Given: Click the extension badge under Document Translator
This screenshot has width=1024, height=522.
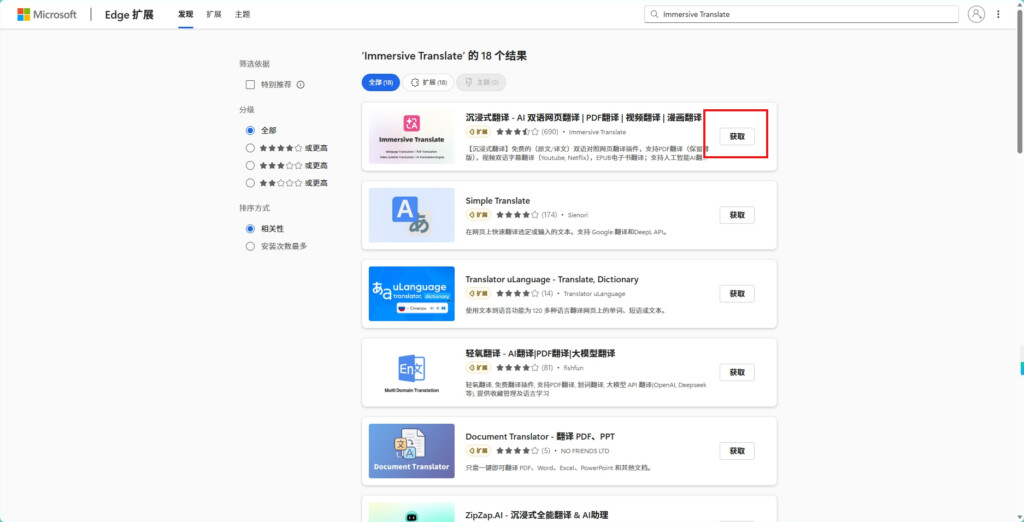Looking at the screenshot, I should [478, 451].
